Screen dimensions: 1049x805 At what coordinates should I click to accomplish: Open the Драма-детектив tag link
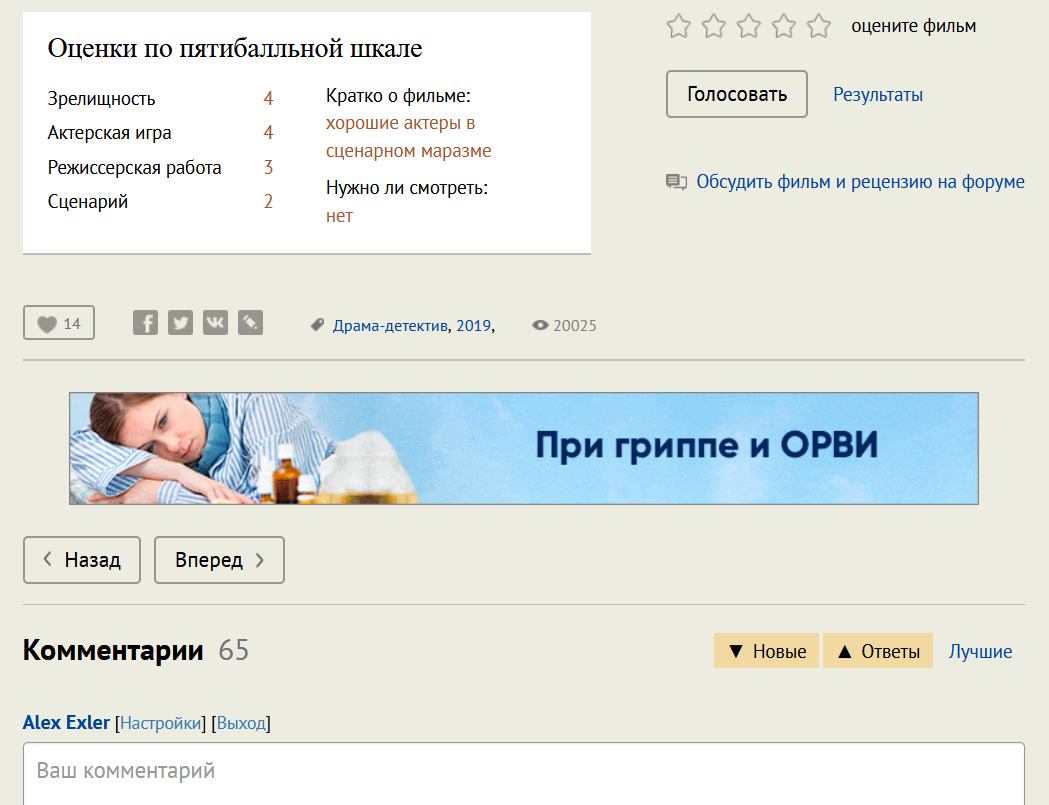(390, 325)
